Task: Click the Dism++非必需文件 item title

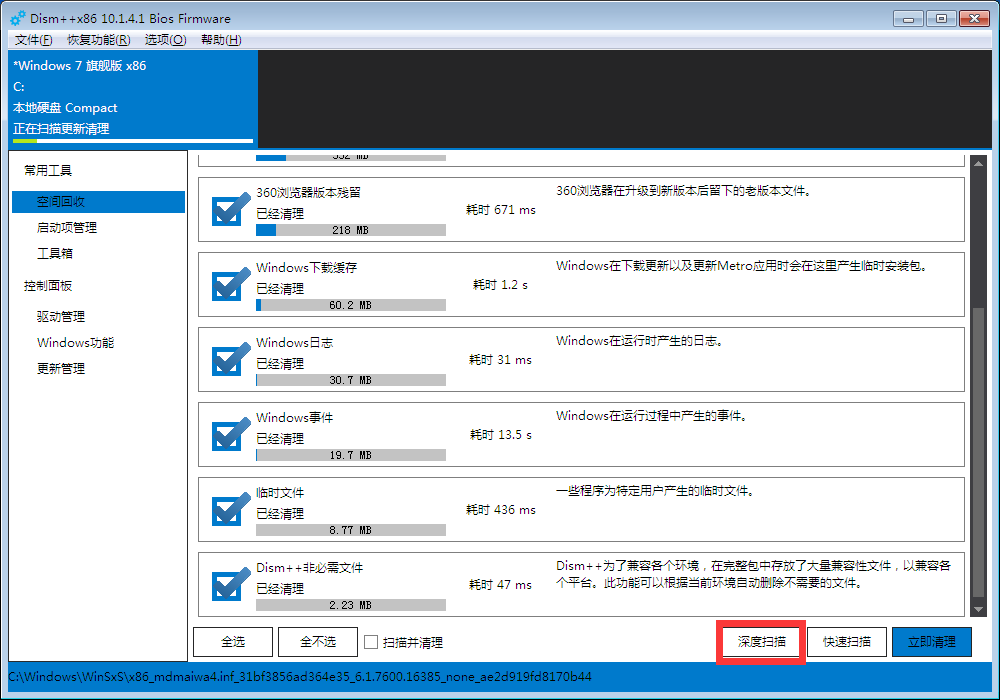Action: pyautogui.click(x=309, y=568)
